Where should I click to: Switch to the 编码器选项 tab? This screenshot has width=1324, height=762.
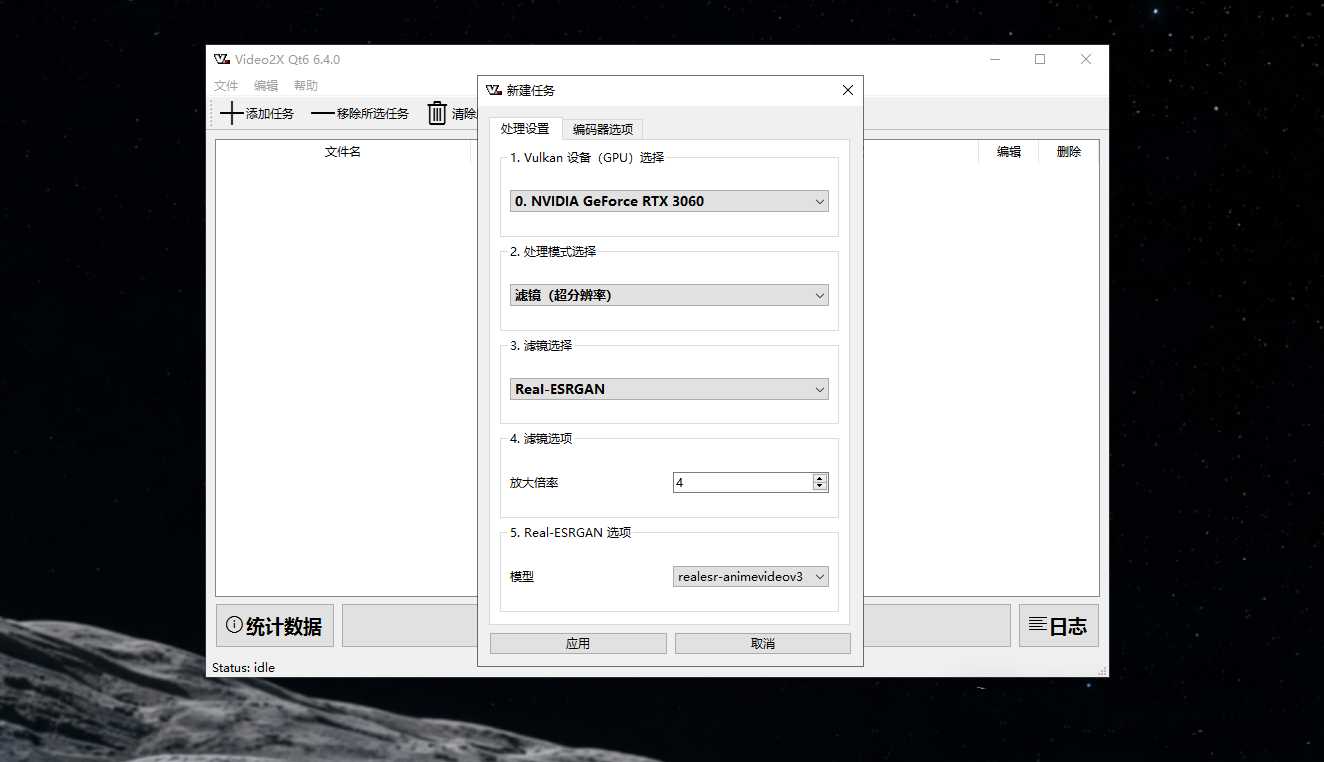coord(602,129)
